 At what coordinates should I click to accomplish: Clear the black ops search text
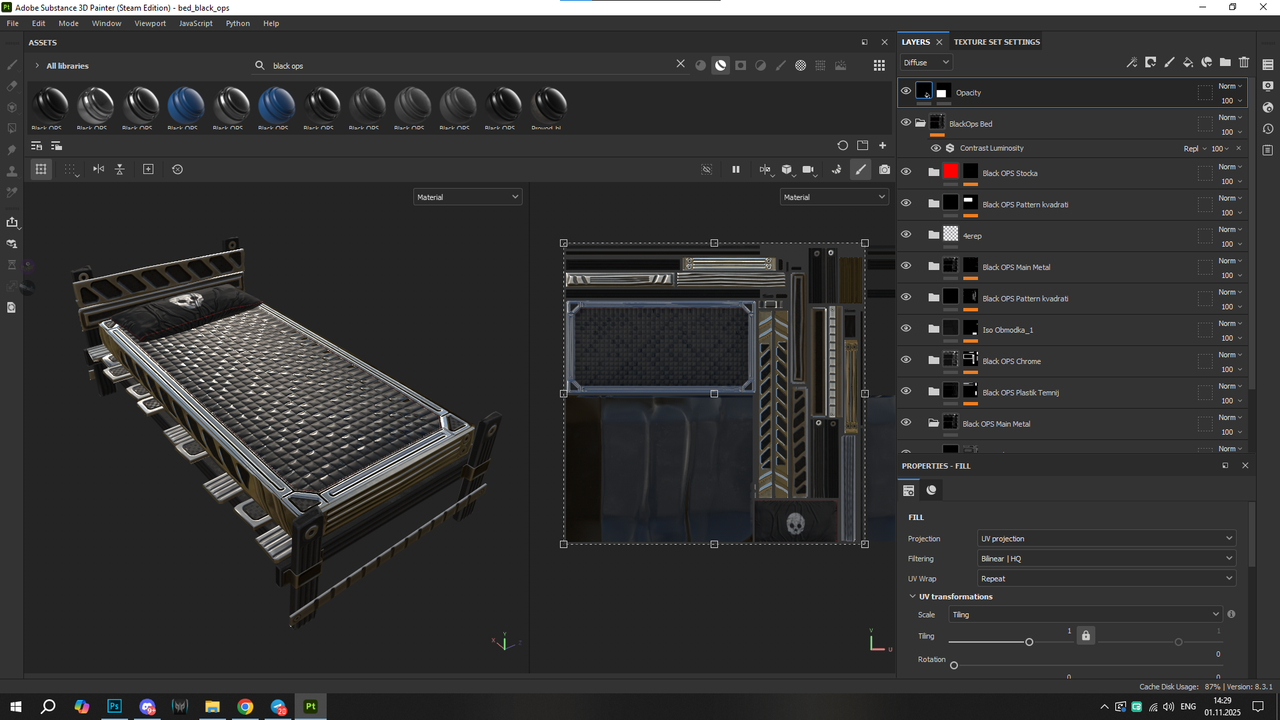[x=681, y=64]
